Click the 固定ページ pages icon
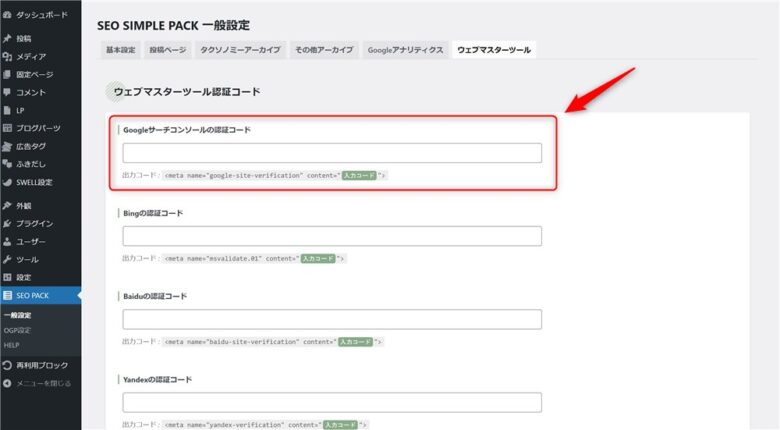This screenshot has height=430, width=780. 7,75
